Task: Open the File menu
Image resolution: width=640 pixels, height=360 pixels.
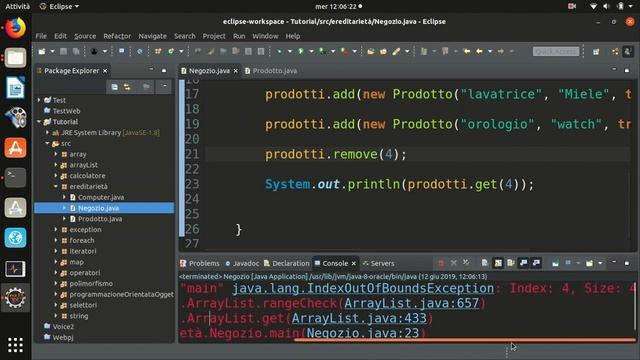Action: click(x=41, y=36)
